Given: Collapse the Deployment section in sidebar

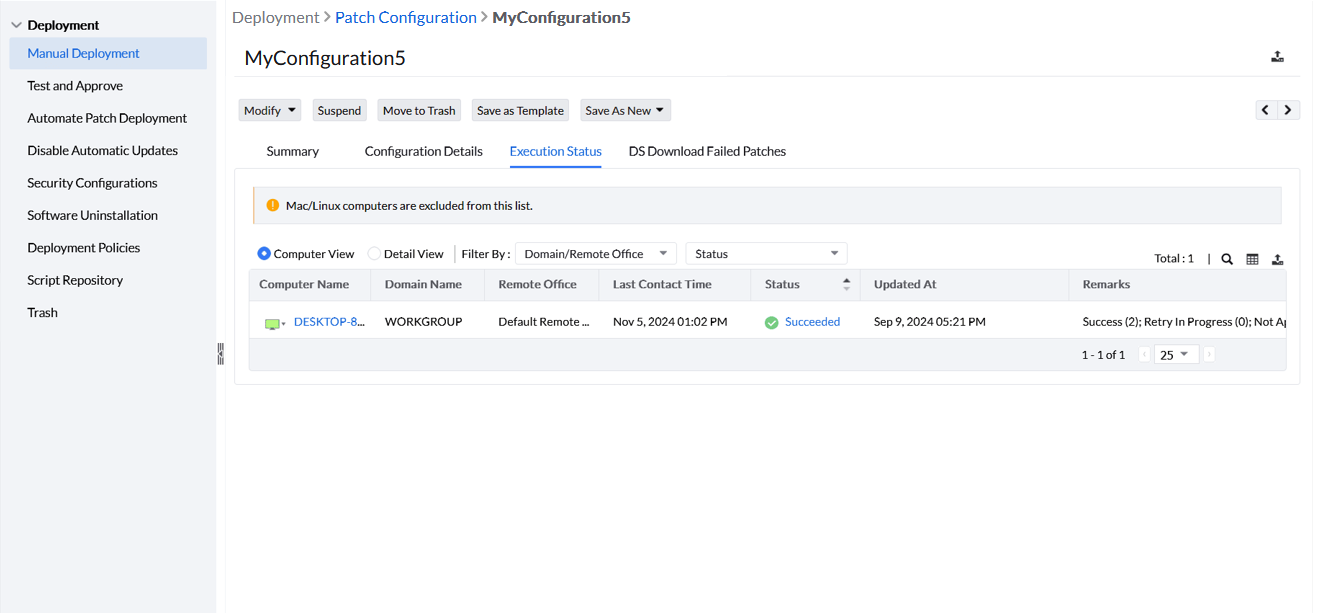Looking at the screenshot, I should tap(16, 25).
